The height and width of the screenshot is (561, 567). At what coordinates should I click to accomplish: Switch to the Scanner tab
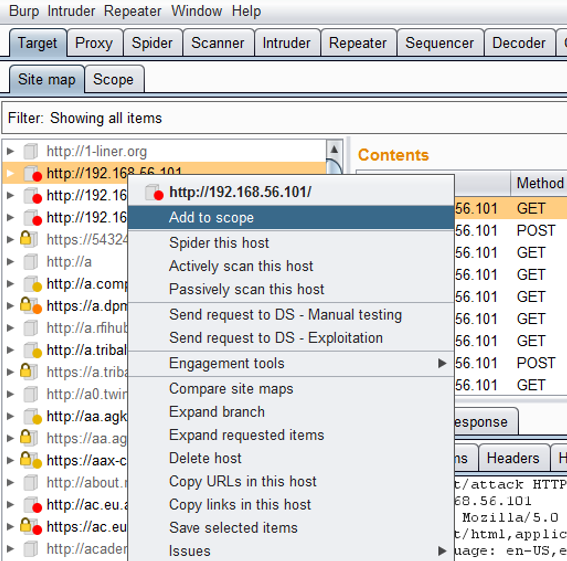(218, 43)
